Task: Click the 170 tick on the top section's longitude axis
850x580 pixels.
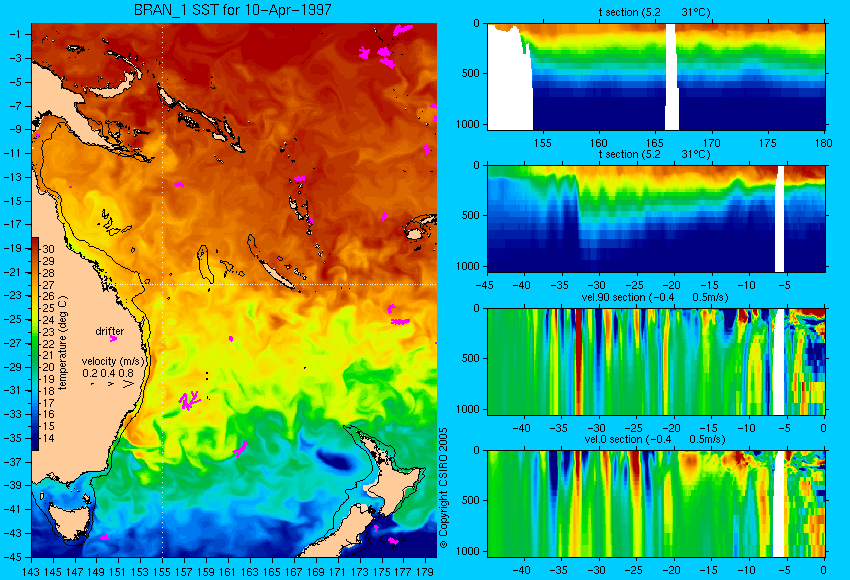Action: click(x=711, y=143)
